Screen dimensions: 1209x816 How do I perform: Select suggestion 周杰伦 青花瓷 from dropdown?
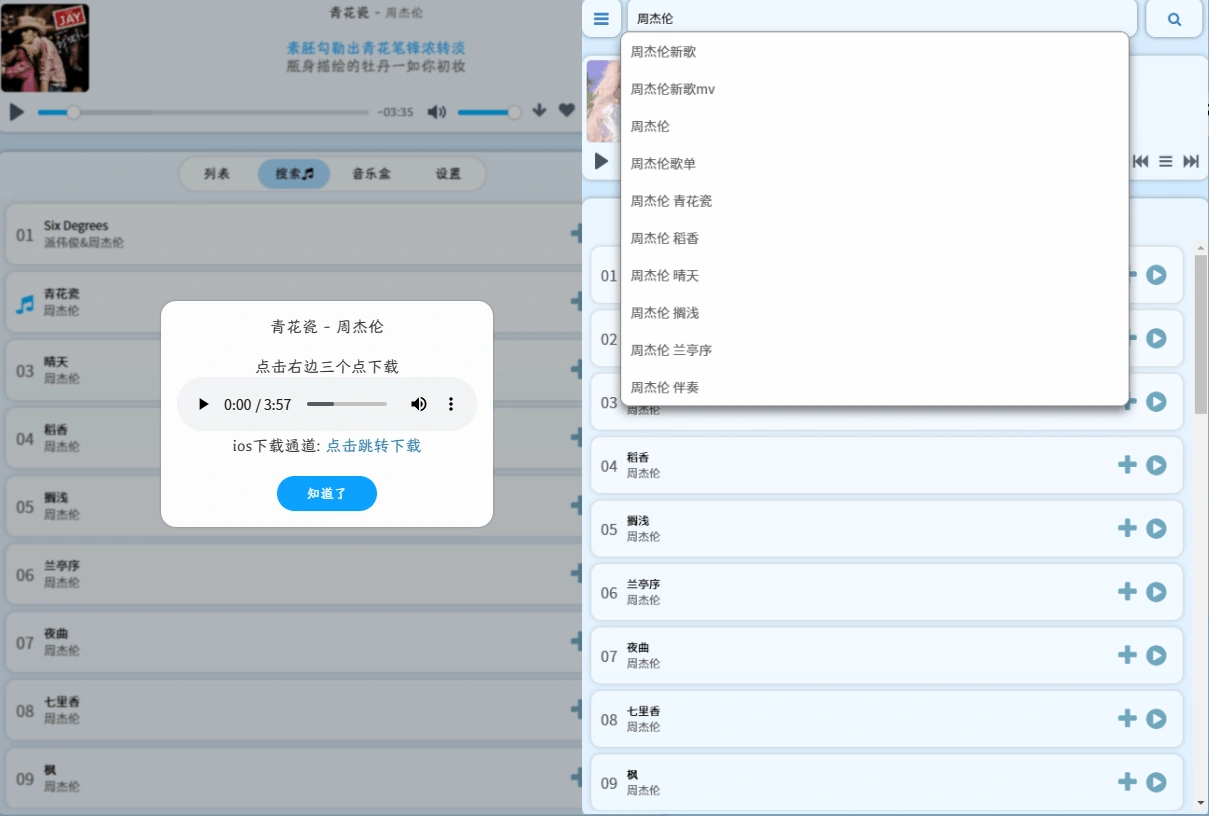[671, 201]
